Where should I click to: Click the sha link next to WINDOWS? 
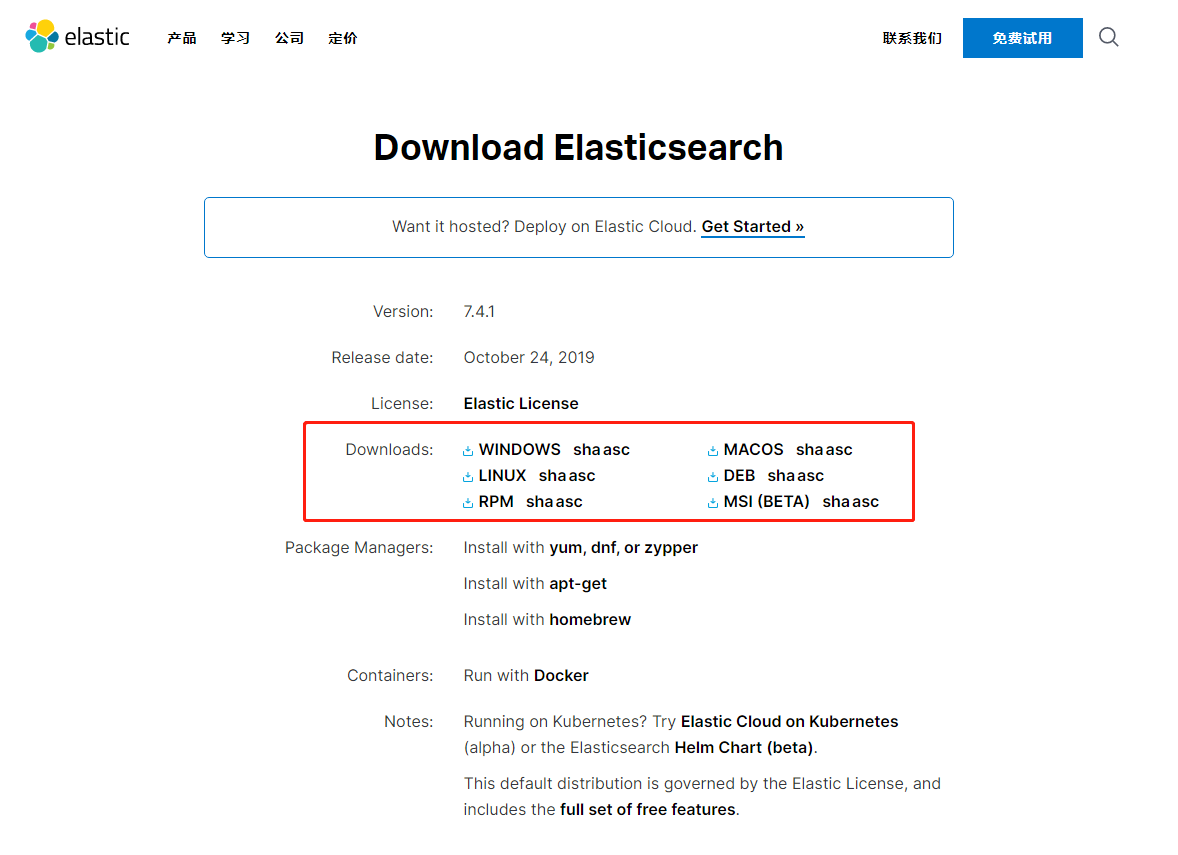pyautogui.click(x=586, y=450)
